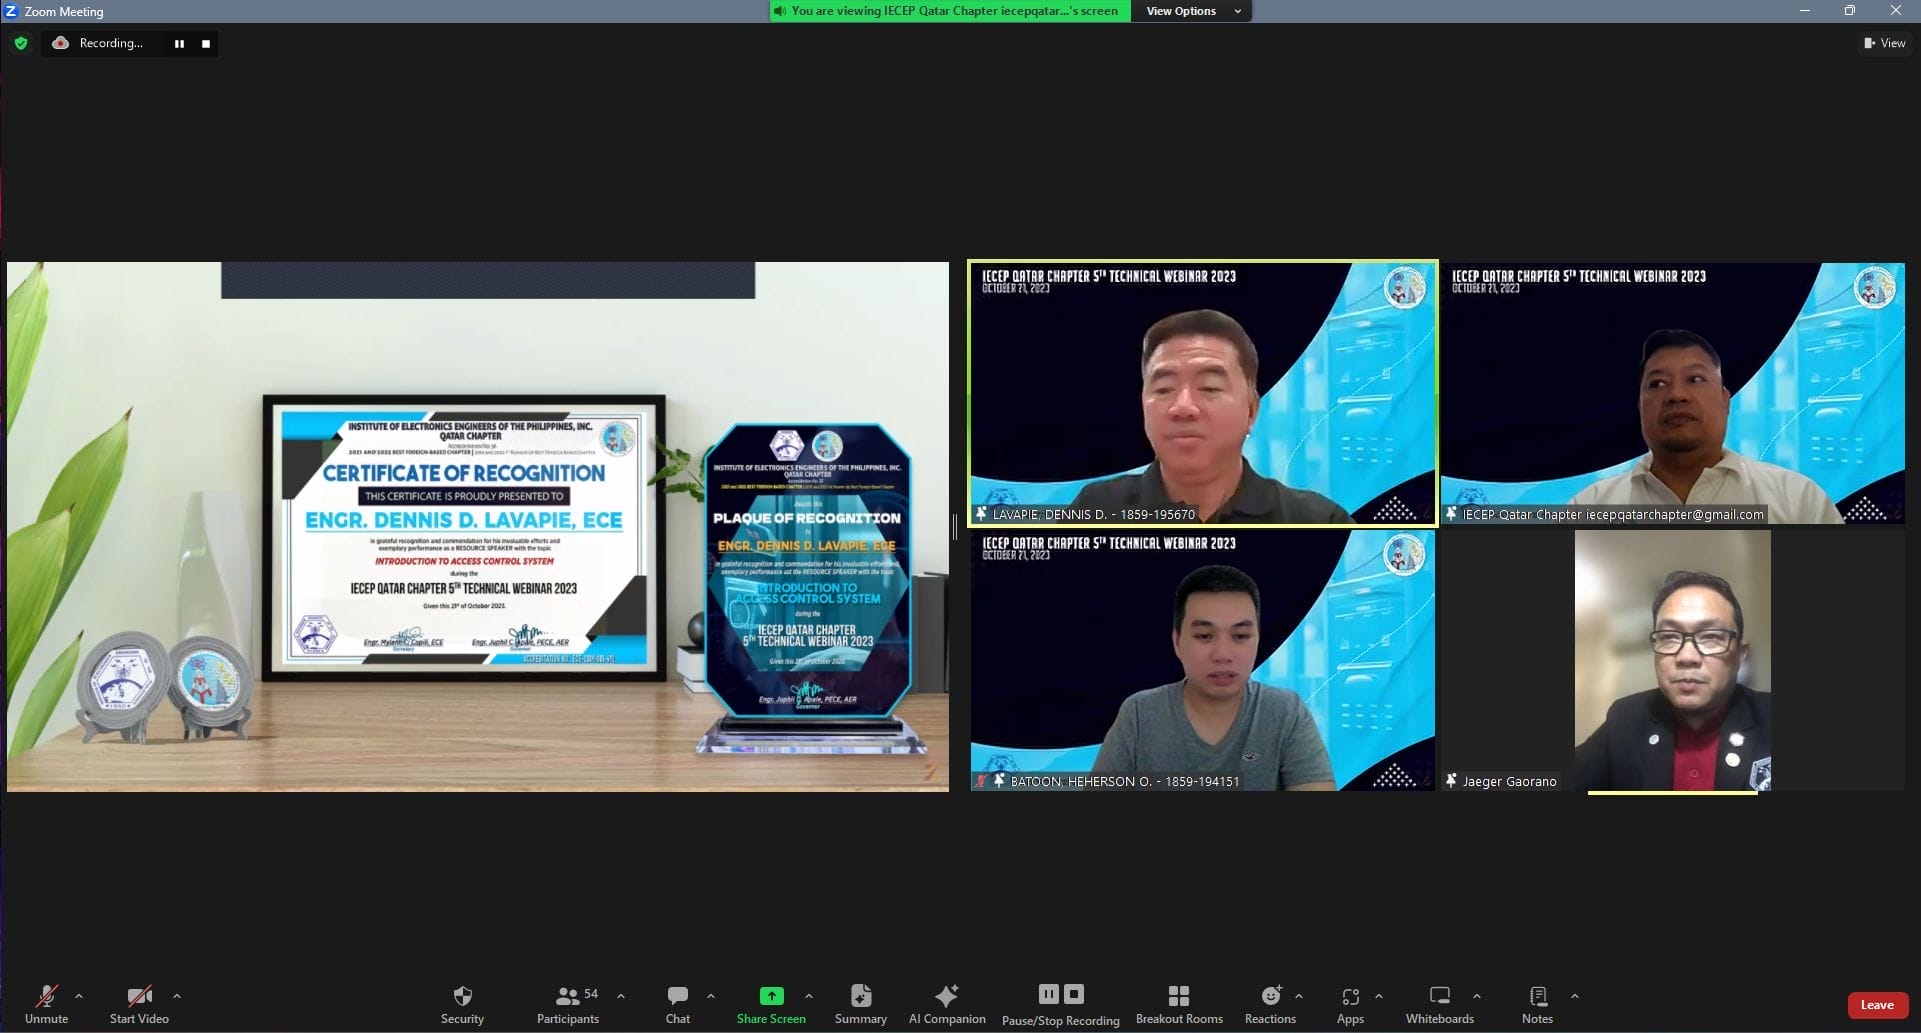Expand the arrow next to Whiteboards
1921x1033 pixels.
(x=1477, y=996)
